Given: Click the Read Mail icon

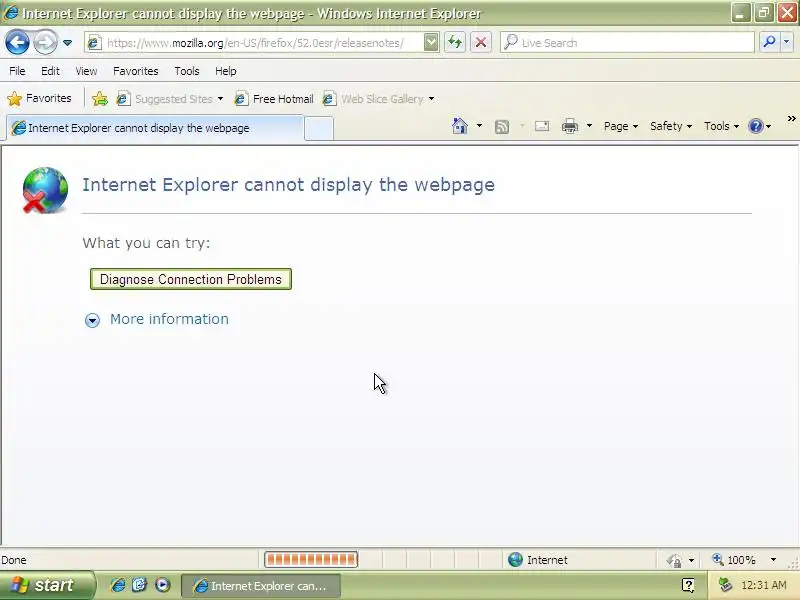Looking at the screenshot, I should point(542,126).
